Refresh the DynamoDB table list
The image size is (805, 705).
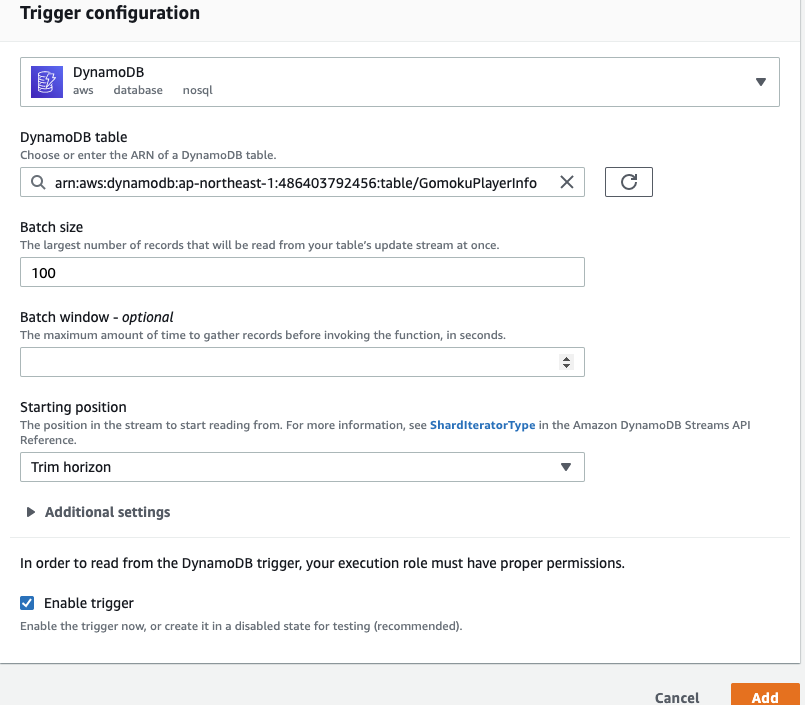pyautogui.click(x=628, y=182)
